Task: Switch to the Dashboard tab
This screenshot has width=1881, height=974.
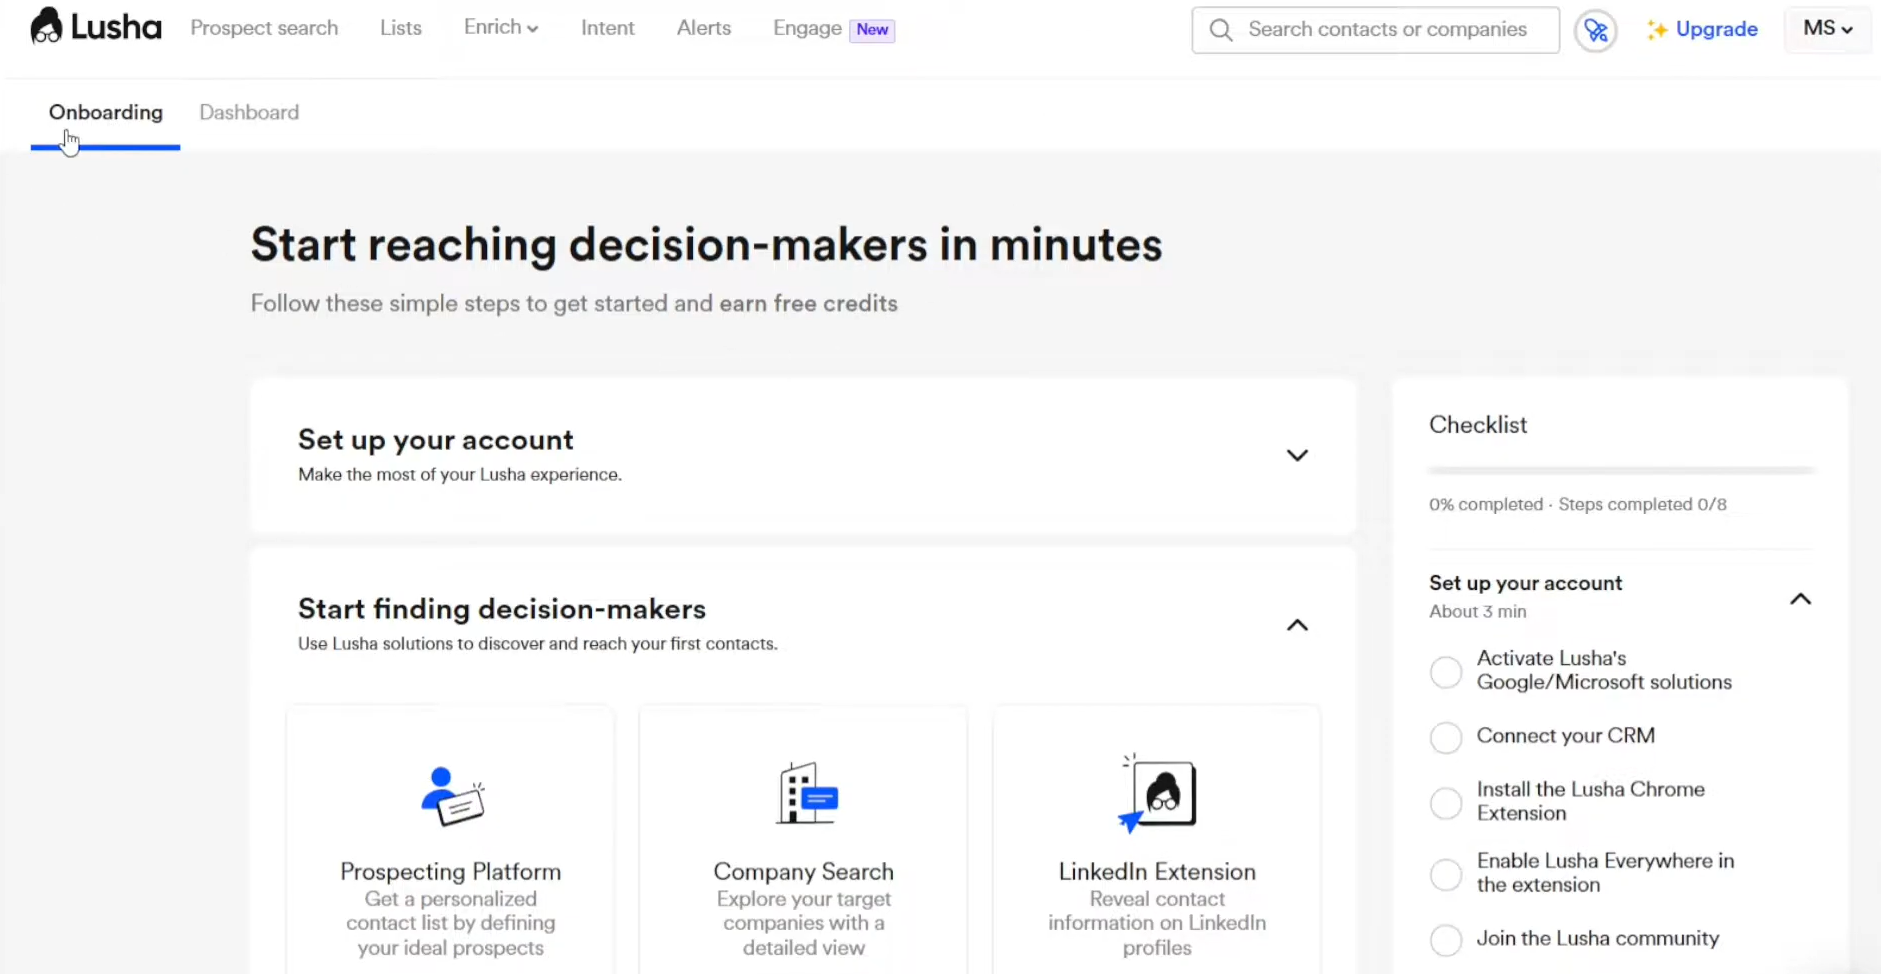Action: coord(249,112)
